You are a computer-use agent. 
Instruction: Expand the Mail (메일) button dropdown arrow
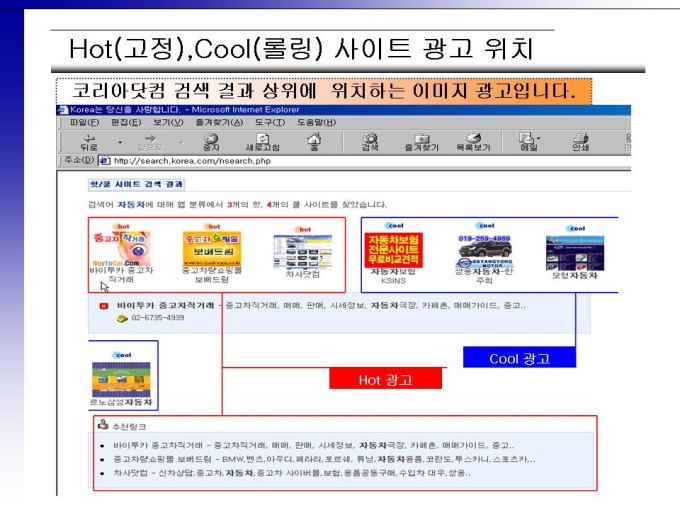(539, 138)
